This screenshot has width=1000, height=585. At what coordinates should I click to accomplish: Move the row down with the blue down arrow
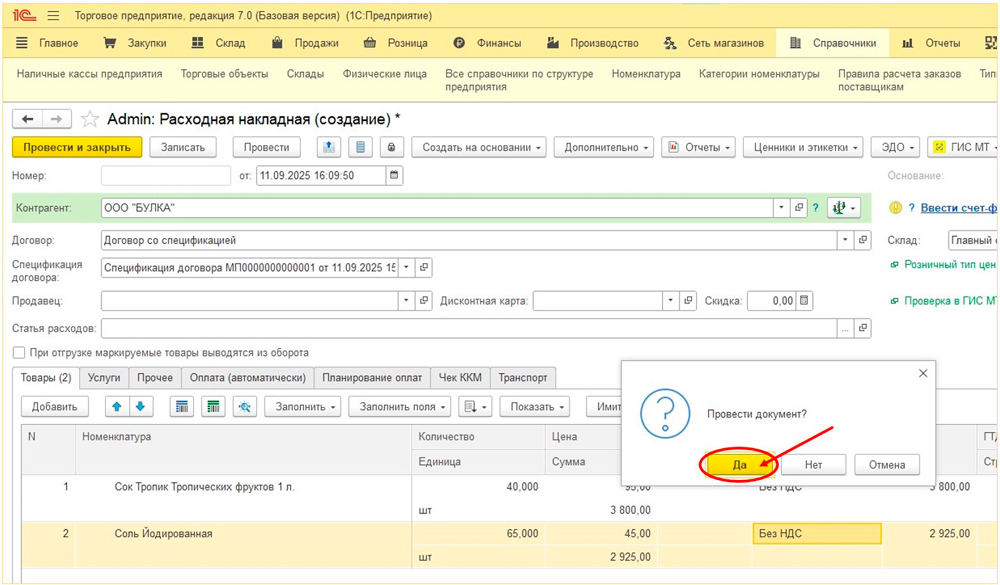[140, 406]
